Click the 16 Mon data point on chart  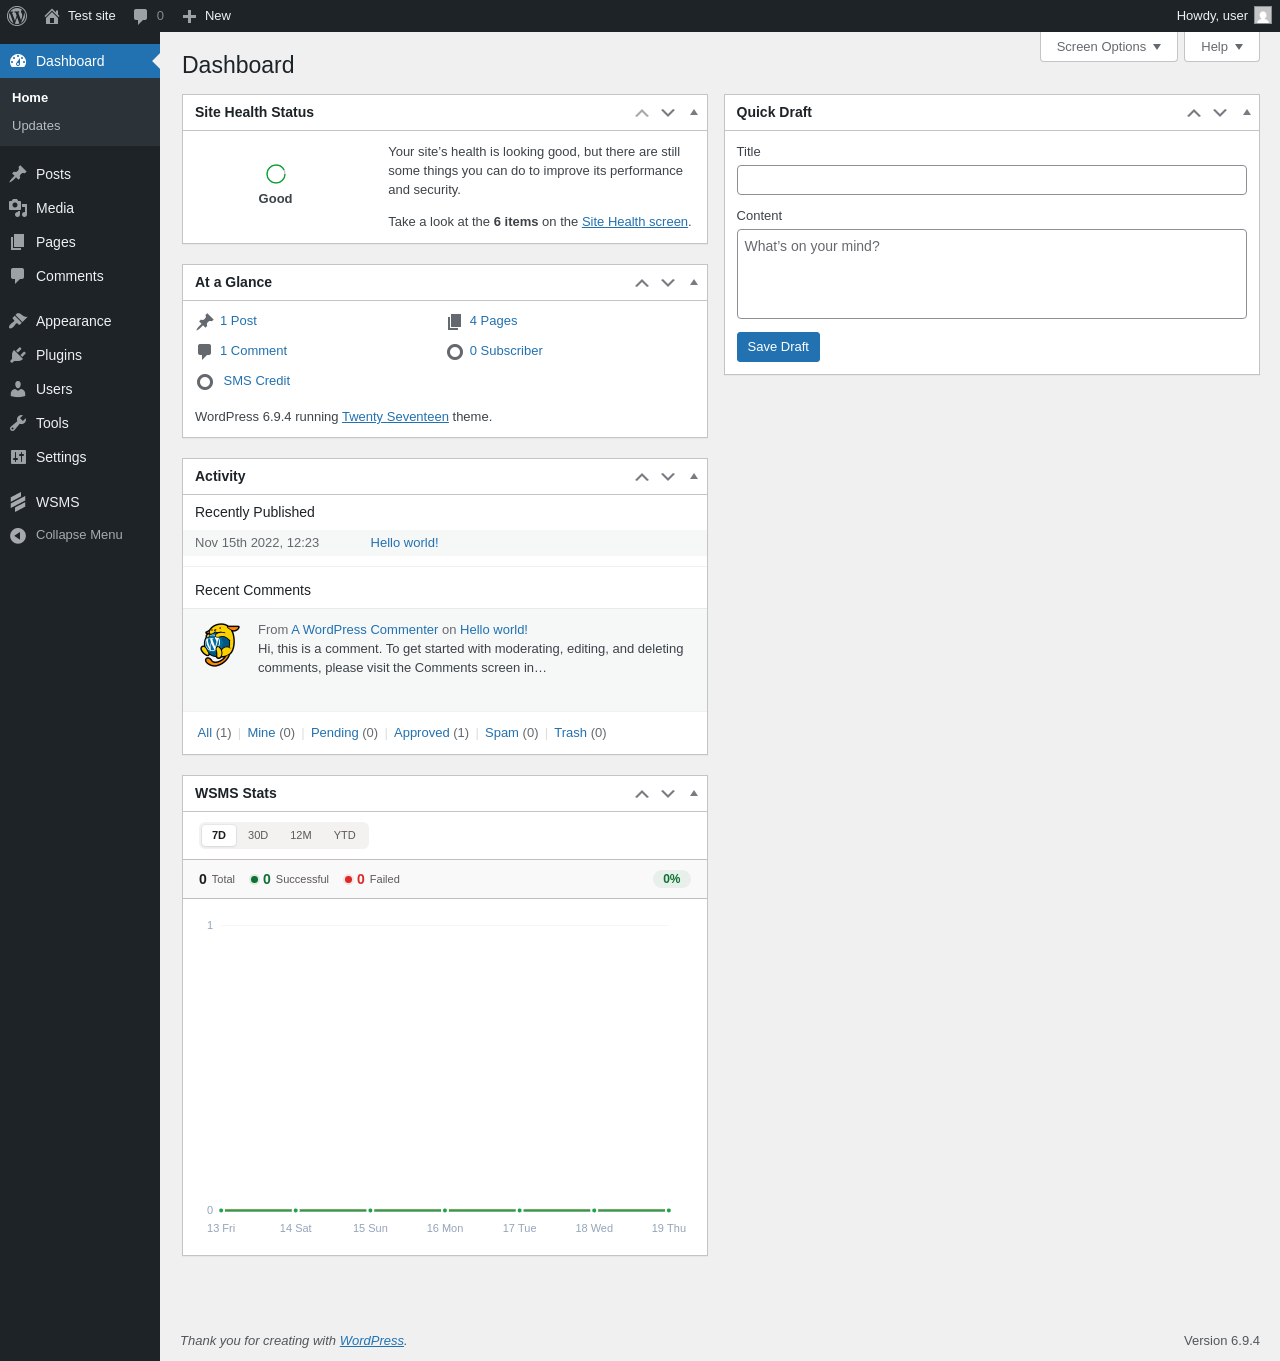click(x=445, y=1210)
